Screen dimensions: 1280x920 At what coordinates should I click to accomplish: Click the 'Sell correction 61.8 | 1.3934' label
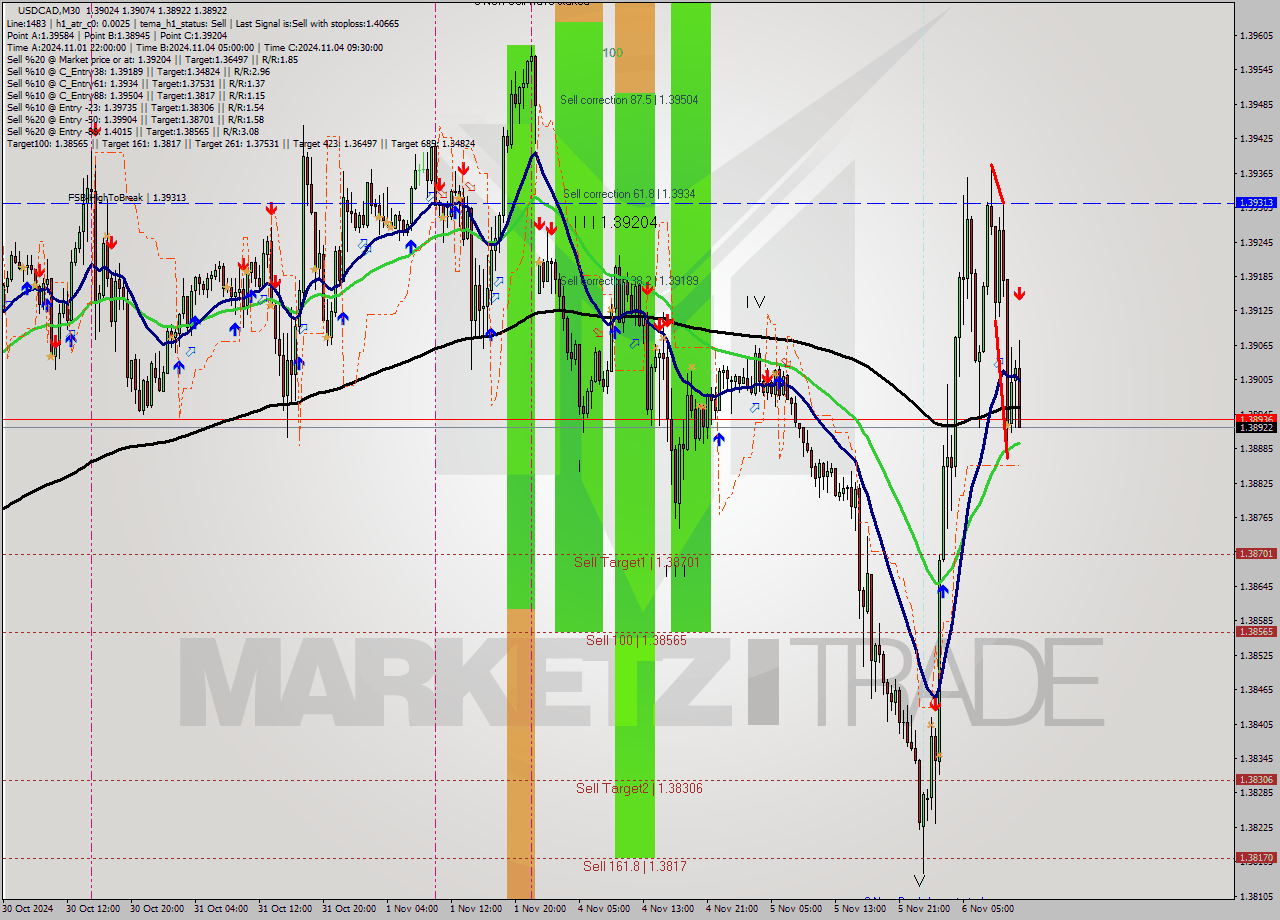[x=629, y=194]
